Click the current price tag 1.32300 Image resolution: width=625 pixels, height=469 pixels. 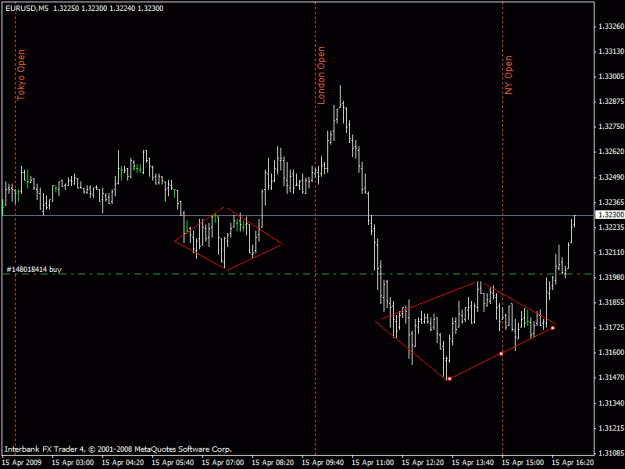611,215
